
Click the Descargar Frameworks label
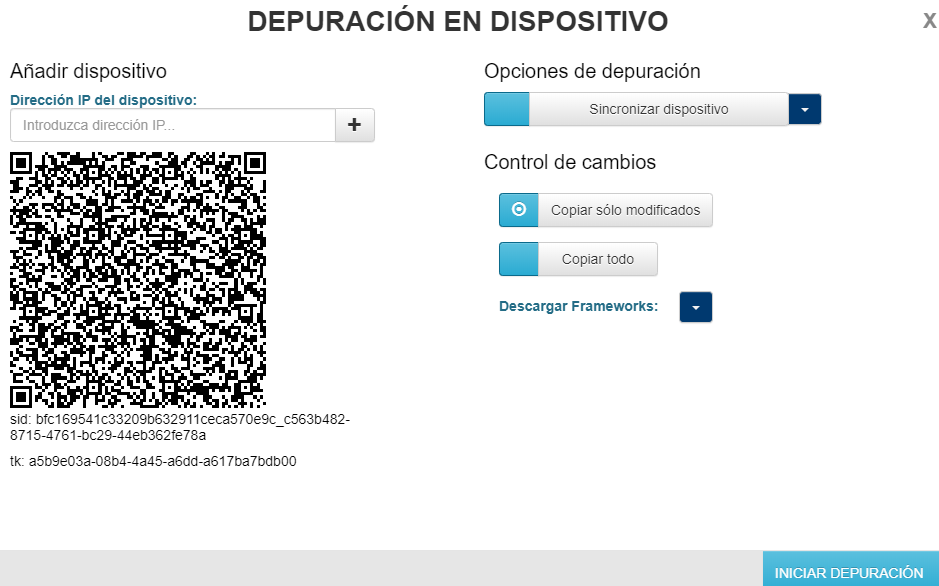tap(578, 306)
